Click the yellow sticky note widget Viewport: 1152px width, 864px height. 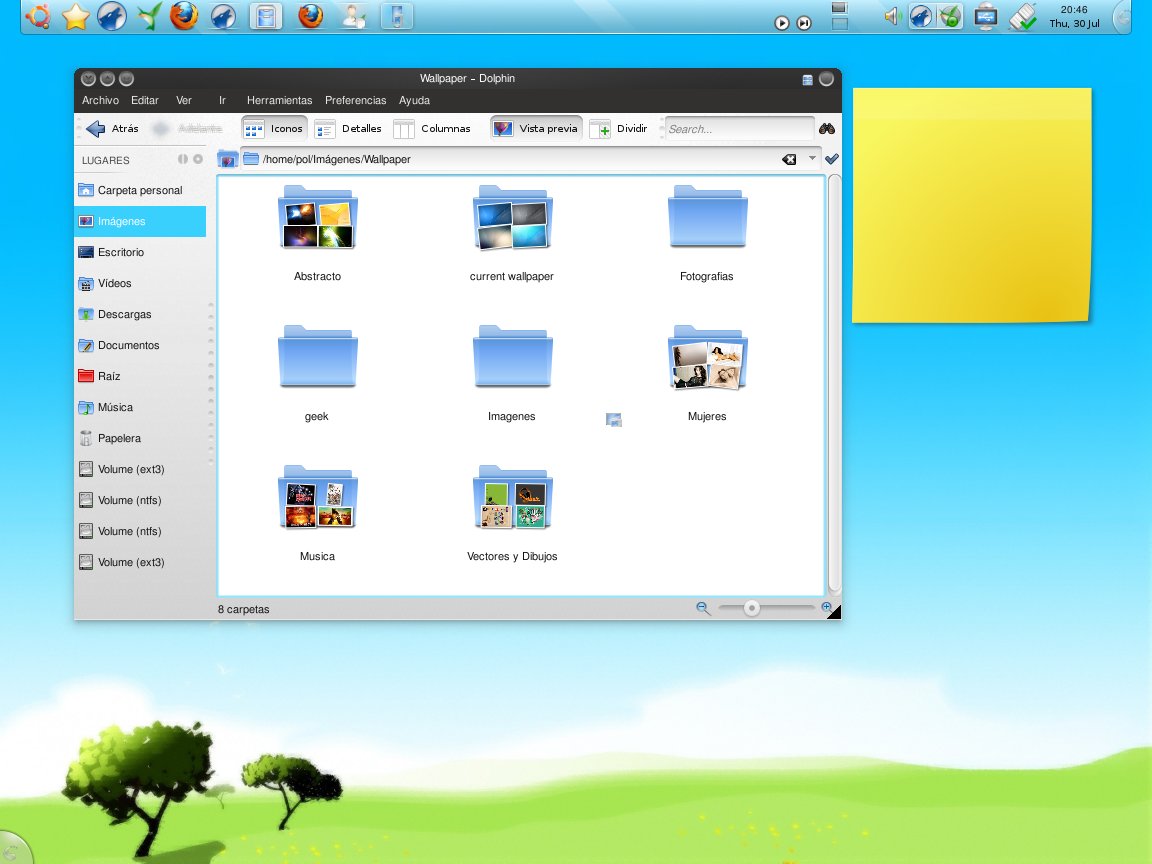point(971,205)
